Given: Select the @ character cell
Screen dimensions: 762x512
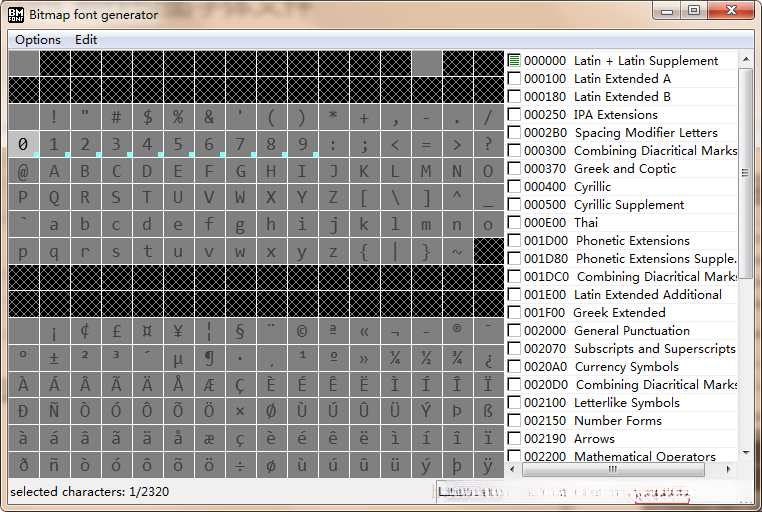Looking at the screenshot, I should tap(23, 171).
